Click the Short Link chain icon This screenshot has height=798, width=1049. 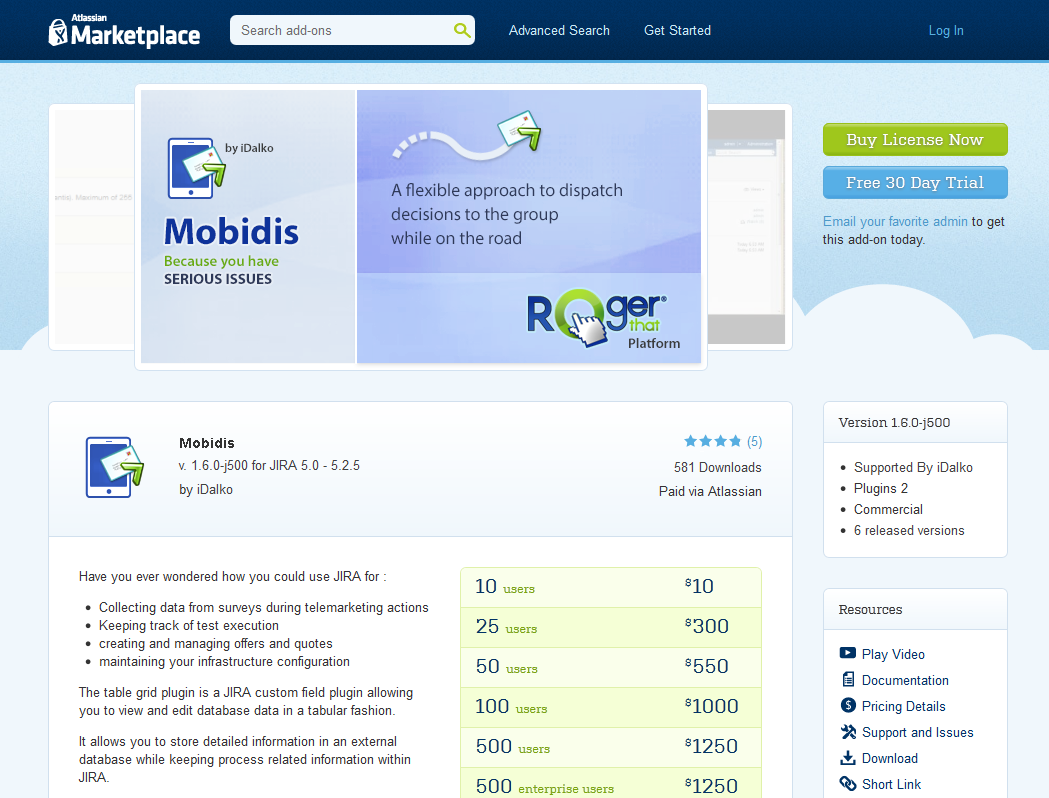[847, 784]
